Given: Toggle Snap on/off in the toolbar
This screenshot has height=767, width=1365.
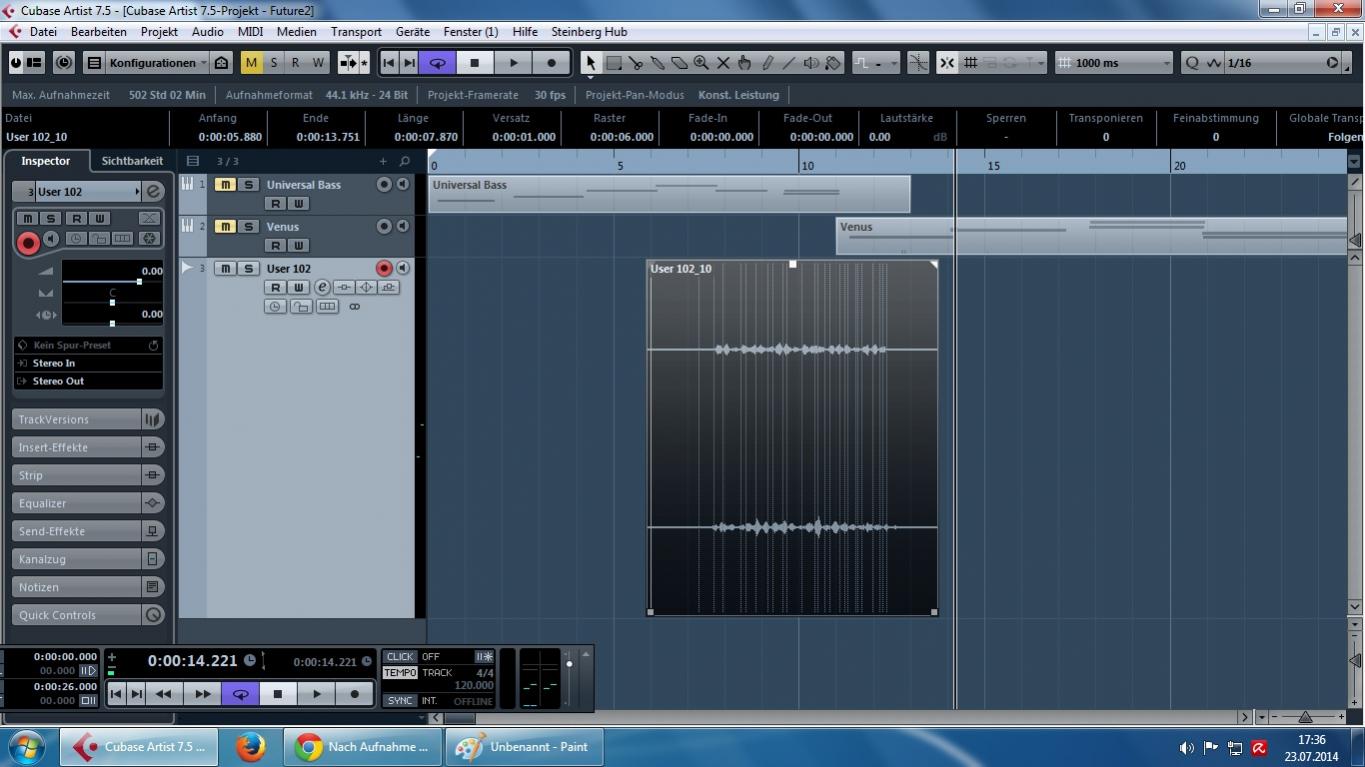Looking at the screenshot, I should click(946, 63).
